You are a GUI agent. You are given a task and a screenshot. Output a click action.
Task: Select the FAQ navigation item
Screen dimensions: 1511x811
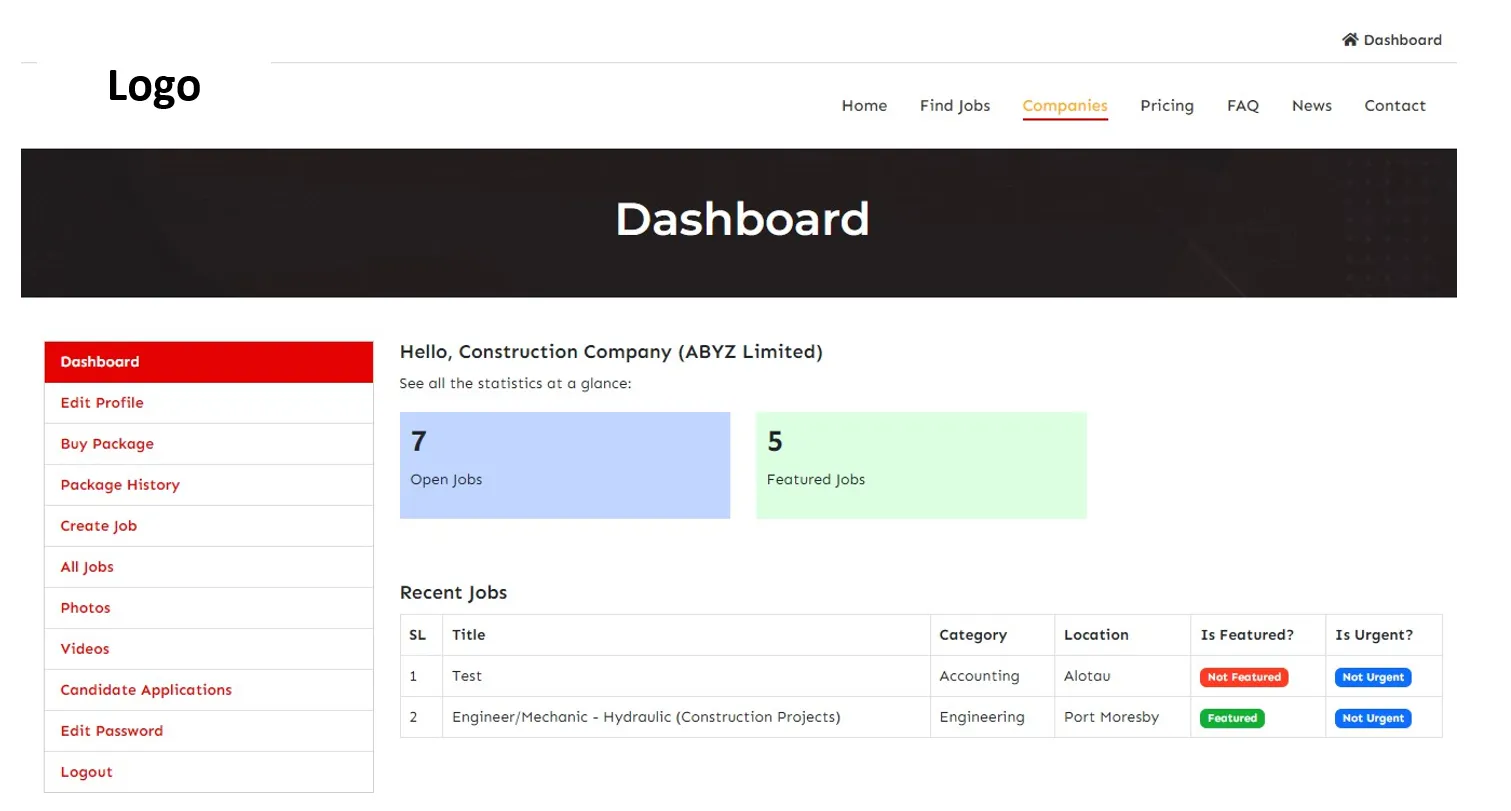[x=1242, y=105]
